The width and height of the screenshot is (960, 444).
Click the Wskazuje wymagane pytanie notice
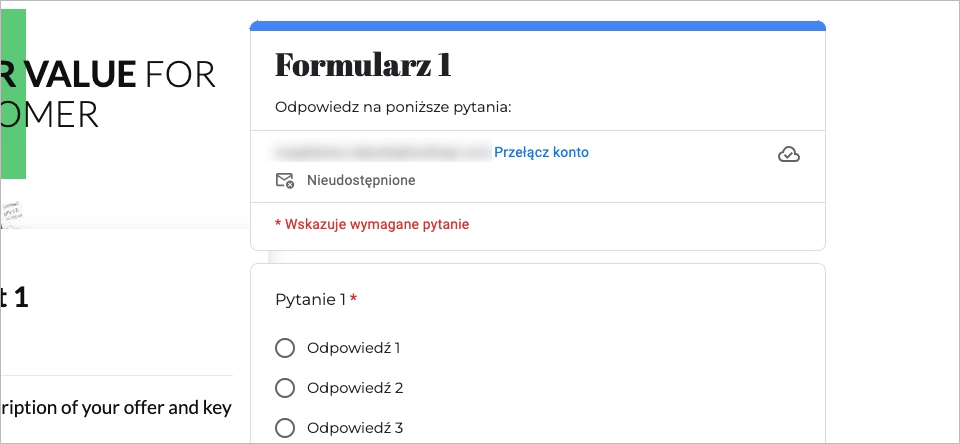[372, 224]
